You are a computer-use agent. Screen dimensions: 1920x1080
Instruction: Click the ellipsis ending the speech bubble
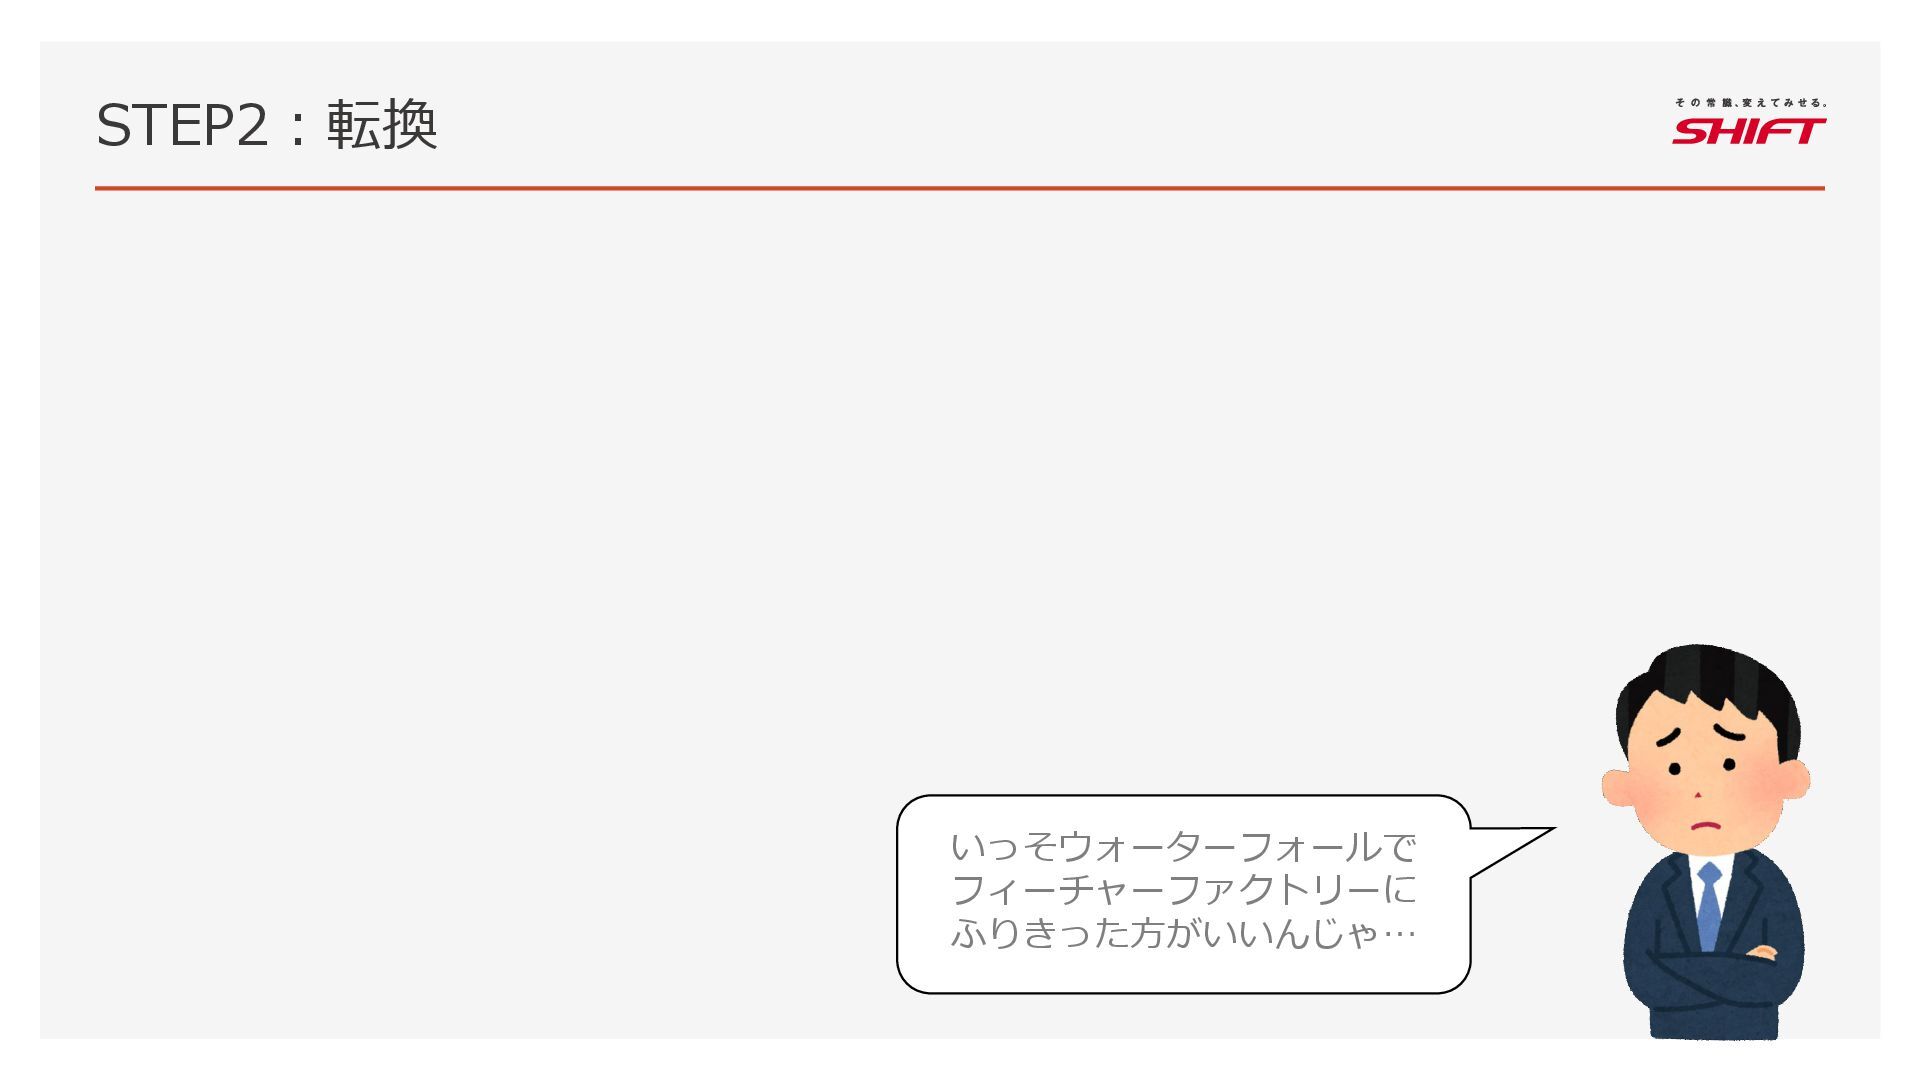click(x=1399, y=936)
